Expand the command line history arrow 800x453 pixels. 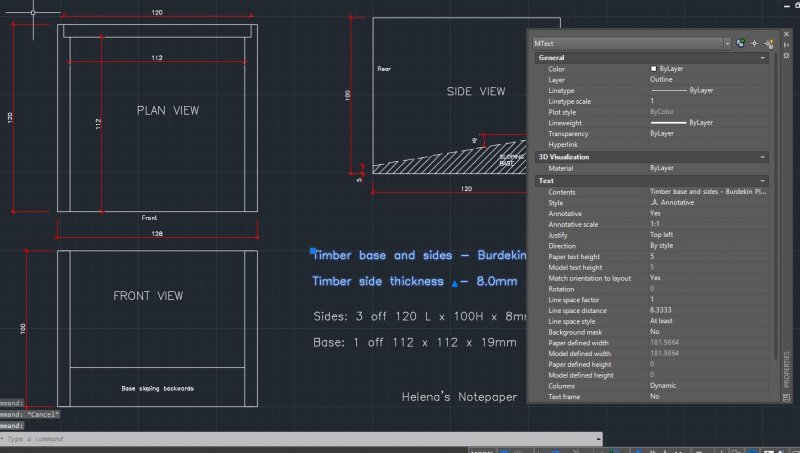pyautogui.click(x=598, y=439)
